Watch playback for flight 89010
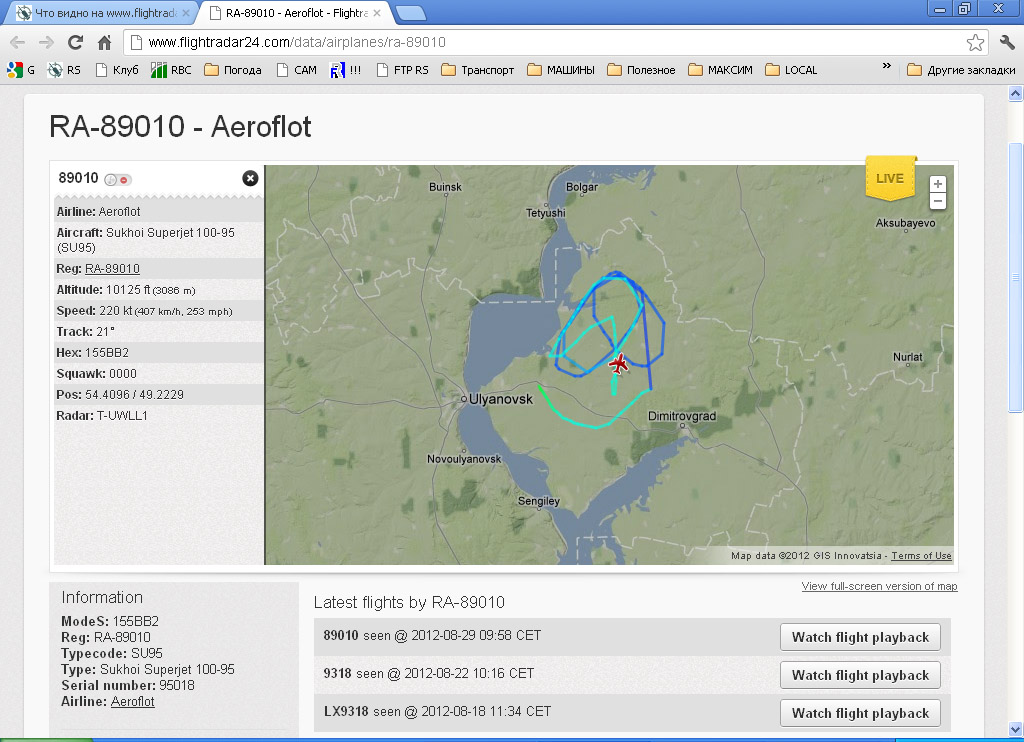Screen dimensions: 1024x742 pos(860,637)
